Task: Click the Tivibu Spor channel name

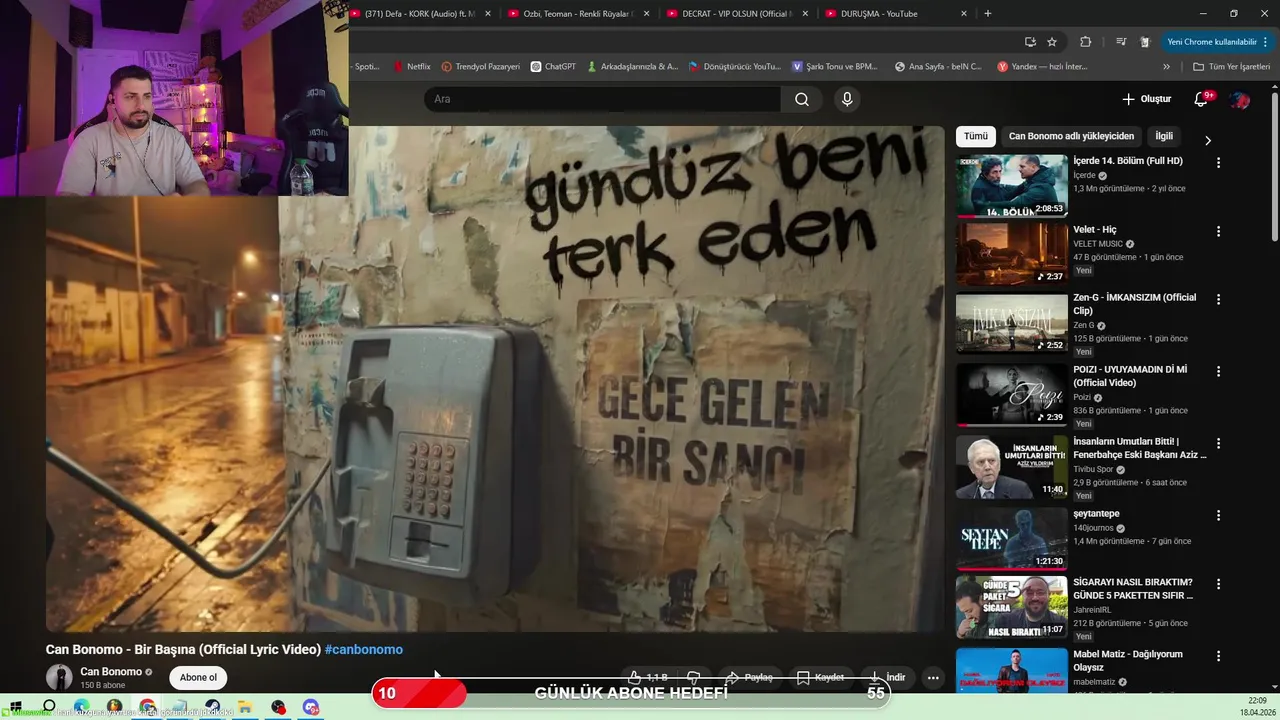Action: [1094, 469]
